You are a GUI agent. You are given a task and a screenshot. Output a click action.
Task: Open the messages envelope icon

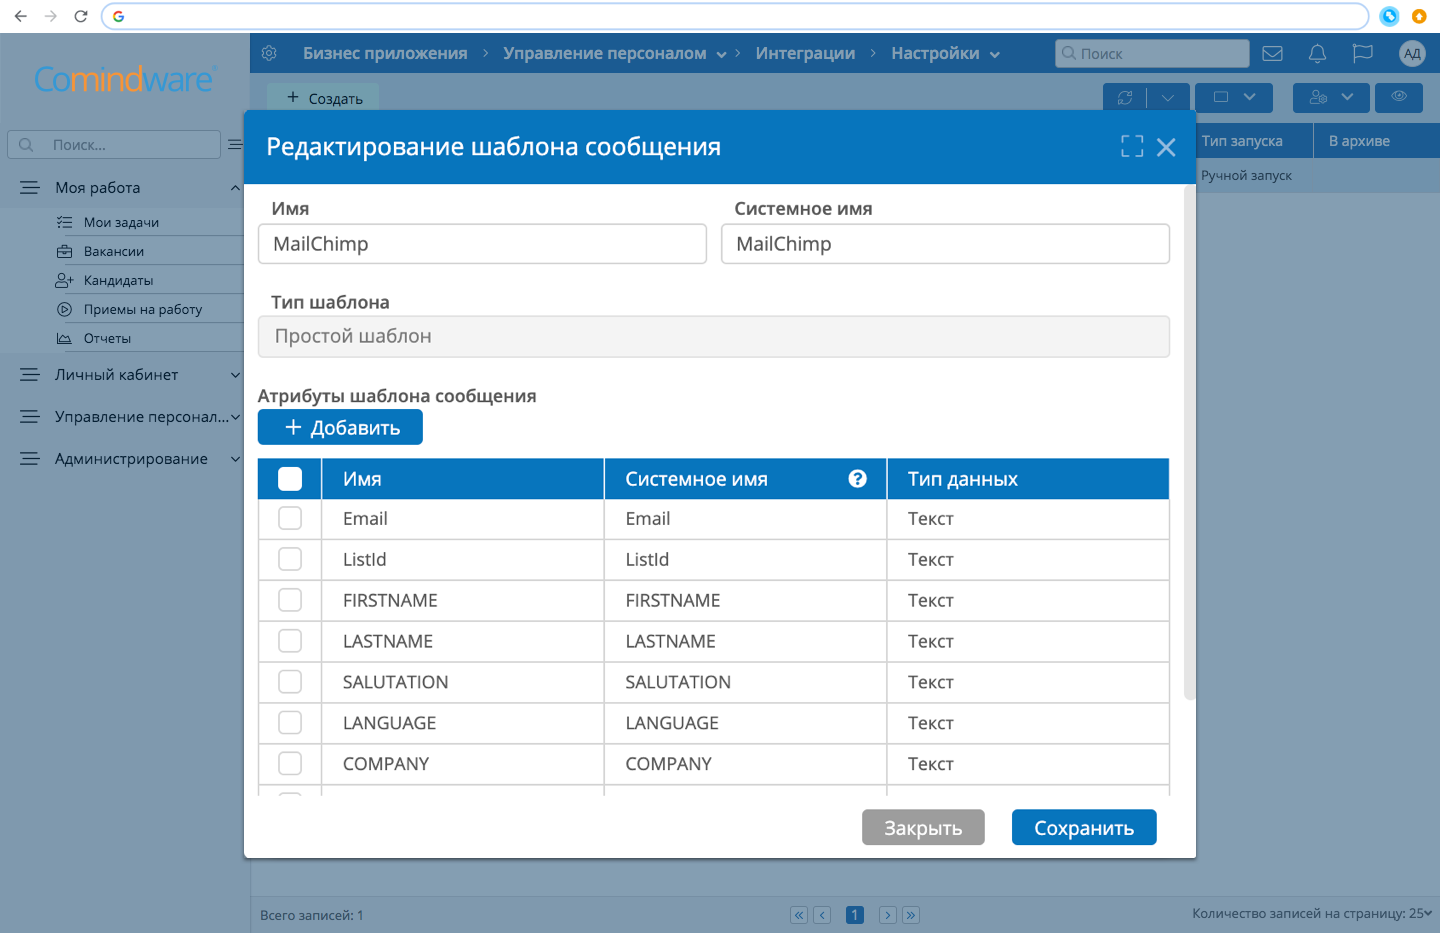point(1272,53)
